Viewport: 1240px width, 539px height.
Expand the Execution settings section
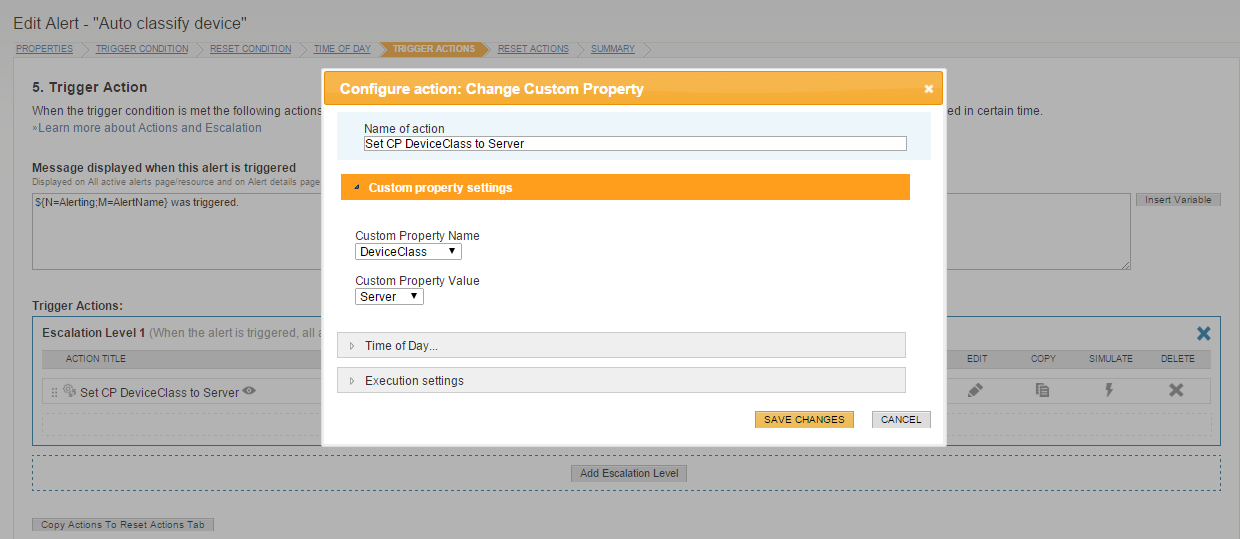621,380
